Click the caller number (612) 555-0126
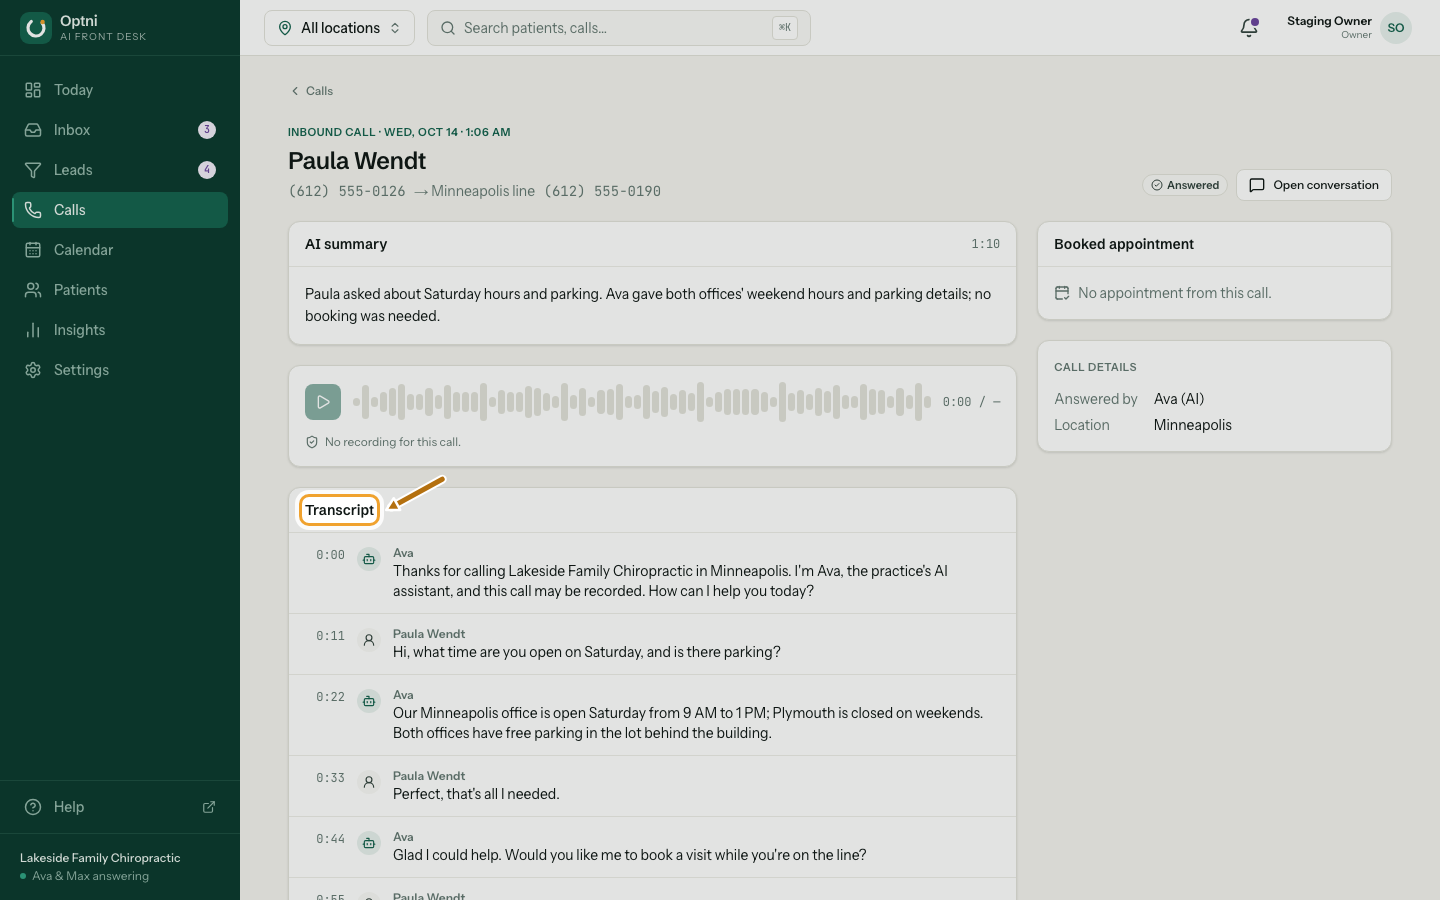Viewport: 1440px width, 900px height. pos(347,191)
